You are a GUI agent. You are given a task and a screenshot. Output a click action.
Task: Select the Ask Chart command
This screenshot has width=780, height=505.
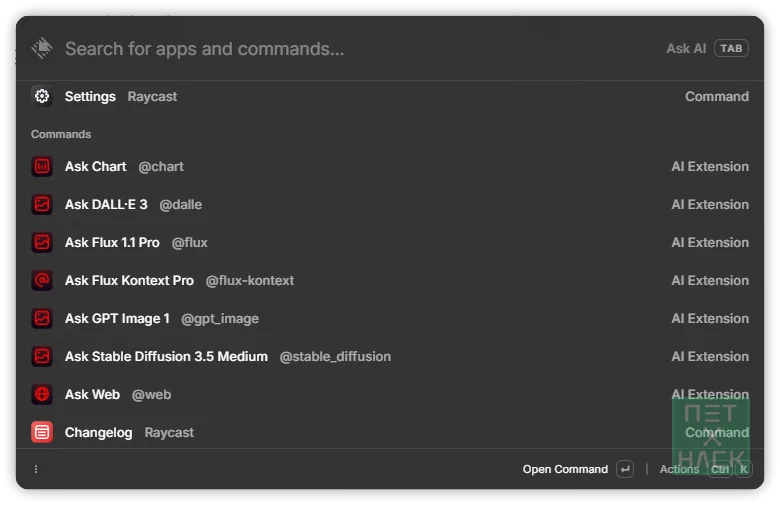point(390,166)
